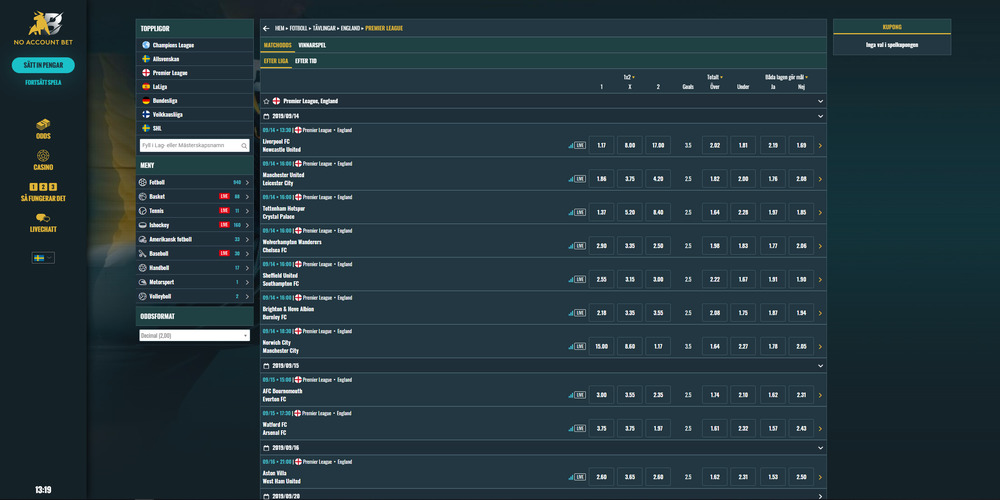Select Premier League in Toppligor

click(x=195, y=73)
